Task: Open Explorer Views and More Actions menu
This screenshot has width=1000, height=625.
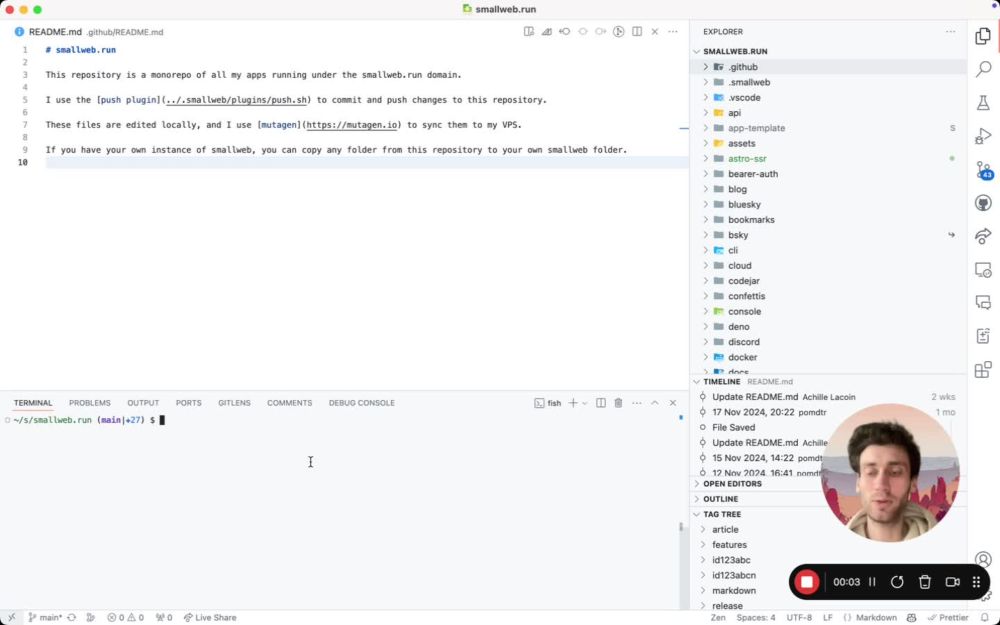Action: click(950, 31)
